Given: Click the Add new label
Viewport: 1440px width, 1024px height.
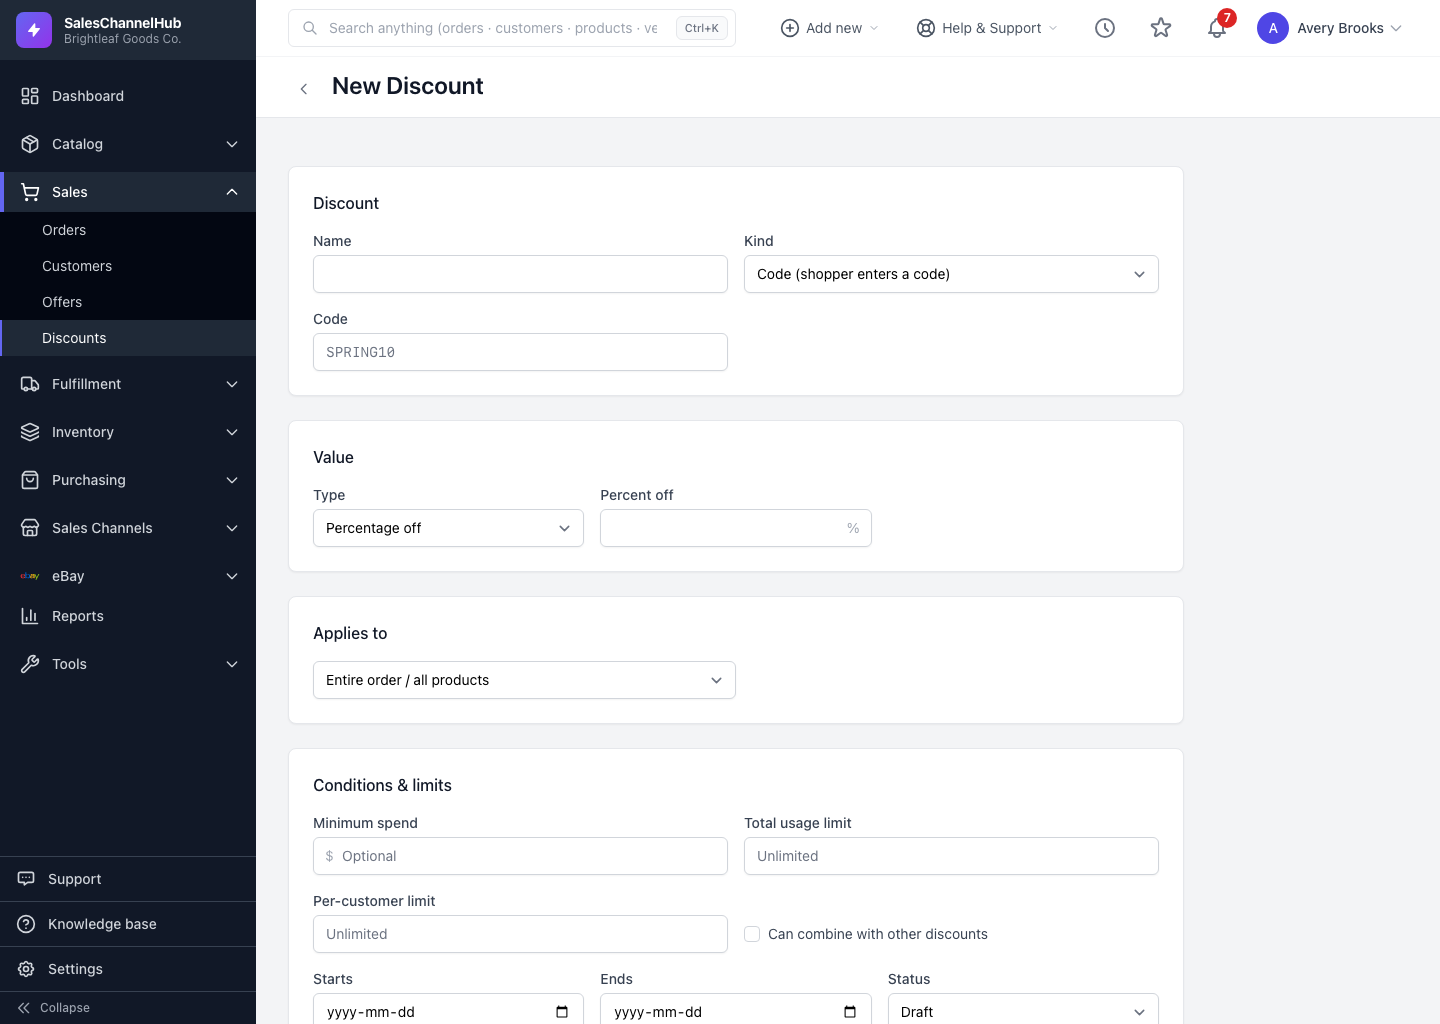Looking at the screenshot, I should (834, 28).
